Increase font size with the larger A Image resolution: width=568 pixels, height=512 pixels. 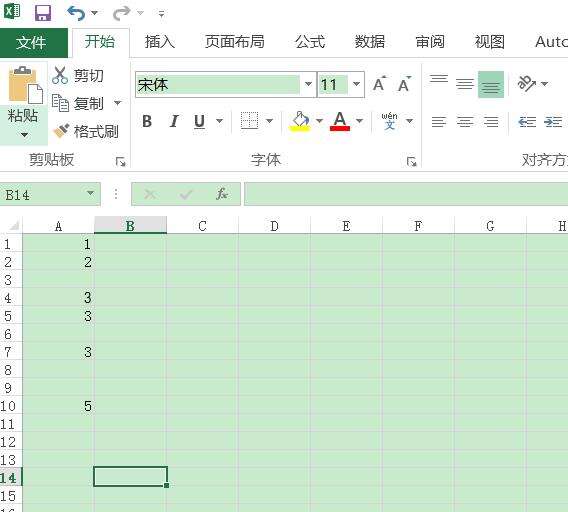pyautogui.click(x=379, y=84)
